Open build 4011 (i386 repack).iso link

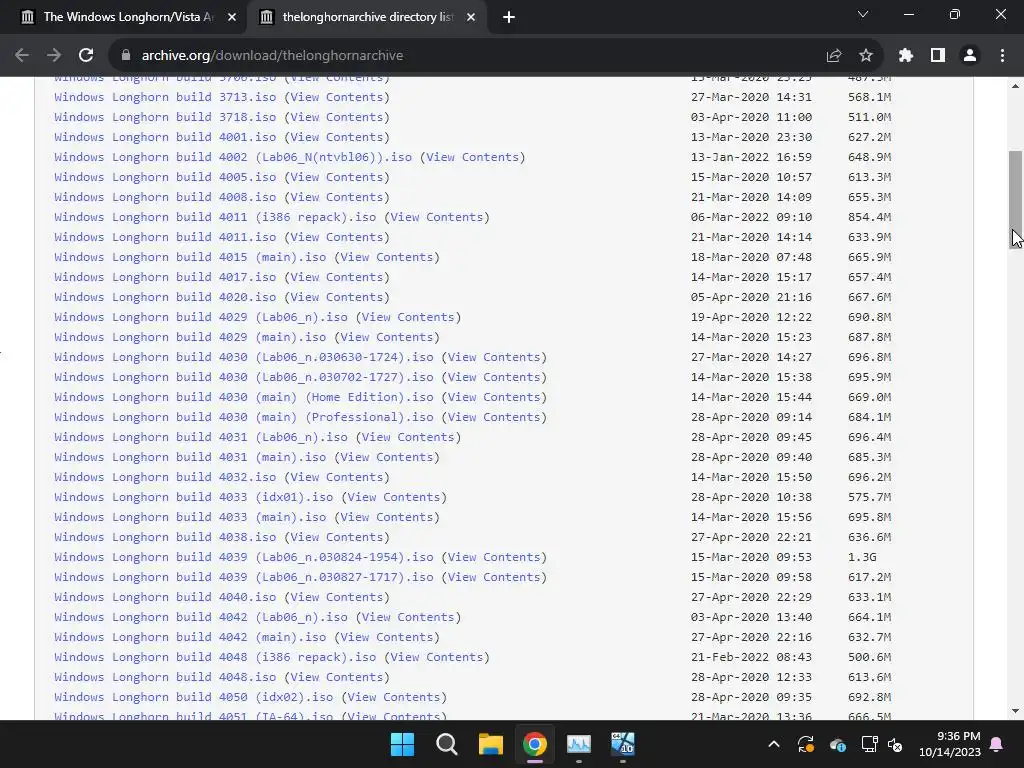(215, 217)
